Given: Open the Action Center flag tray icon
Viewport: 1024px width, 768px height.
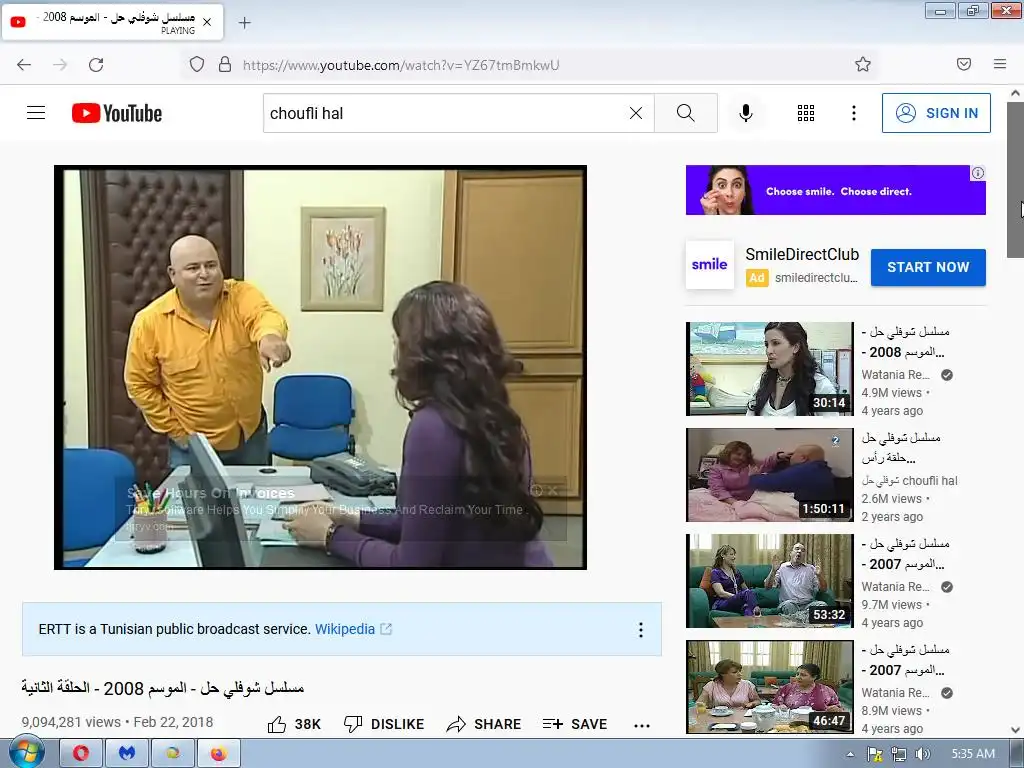Looking at the screenshot, I should (x=874, y=754).
